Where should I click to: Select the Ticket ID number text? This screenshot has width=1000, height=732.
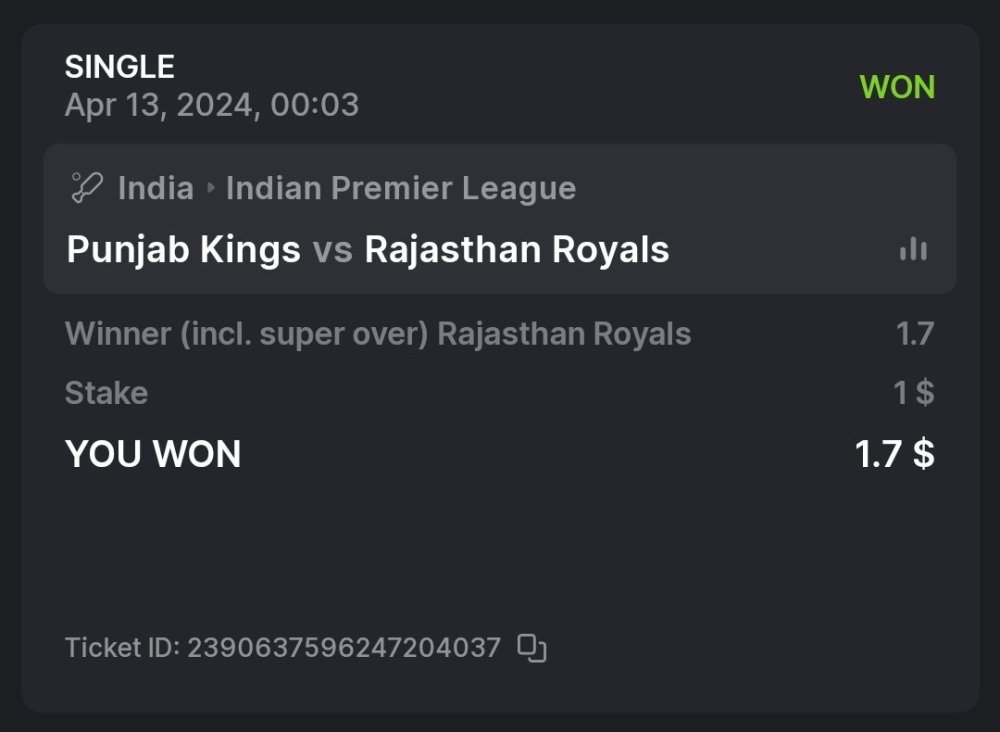point(344,648)
